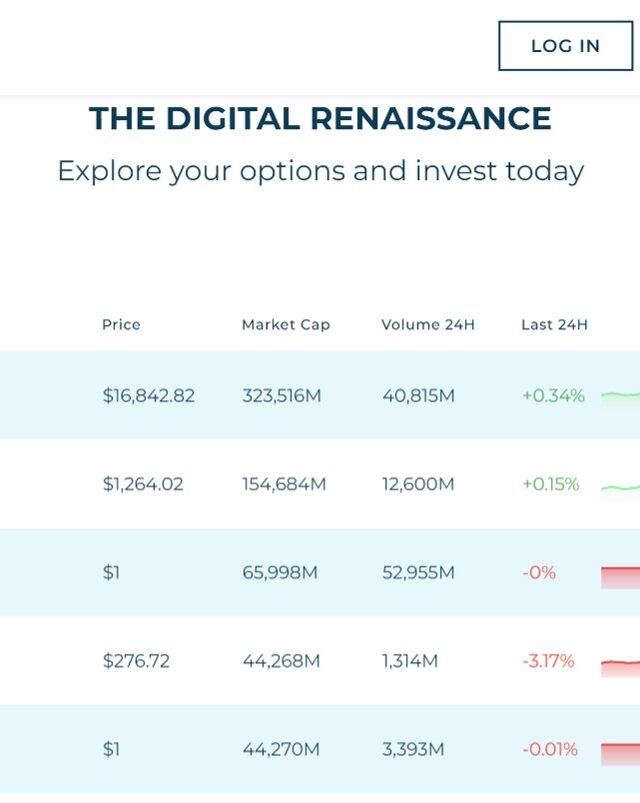View red sparkline chart beside -0%

pos(620,576)
